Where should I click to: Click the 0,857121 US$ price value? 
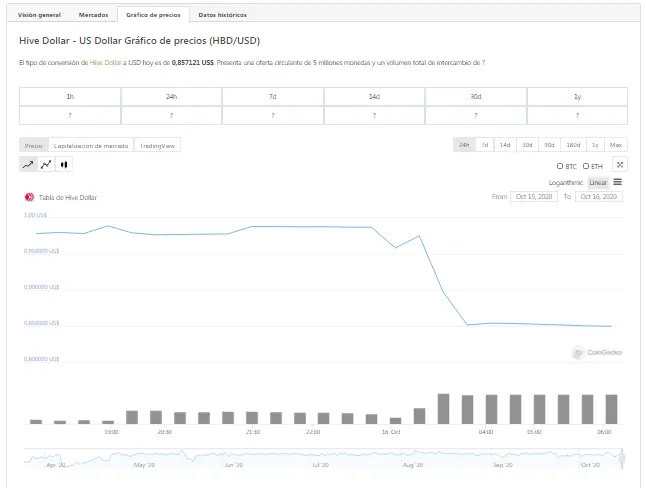[192, 63]
